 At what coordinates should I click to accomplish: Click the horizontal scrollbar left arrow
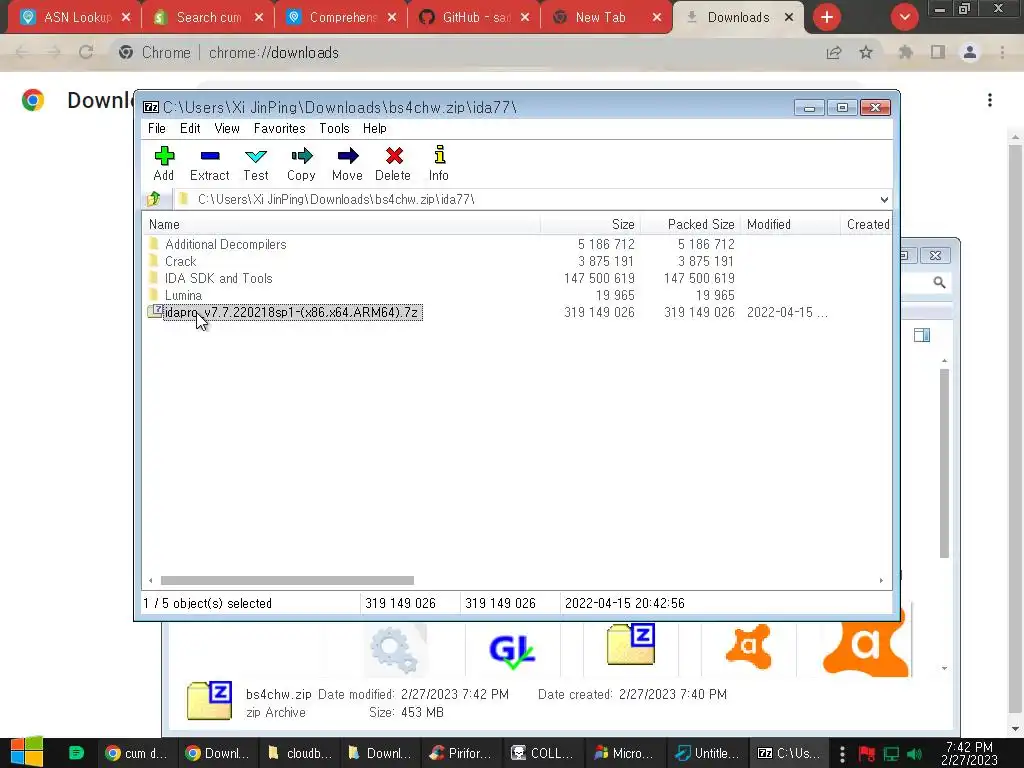(151, 580)
